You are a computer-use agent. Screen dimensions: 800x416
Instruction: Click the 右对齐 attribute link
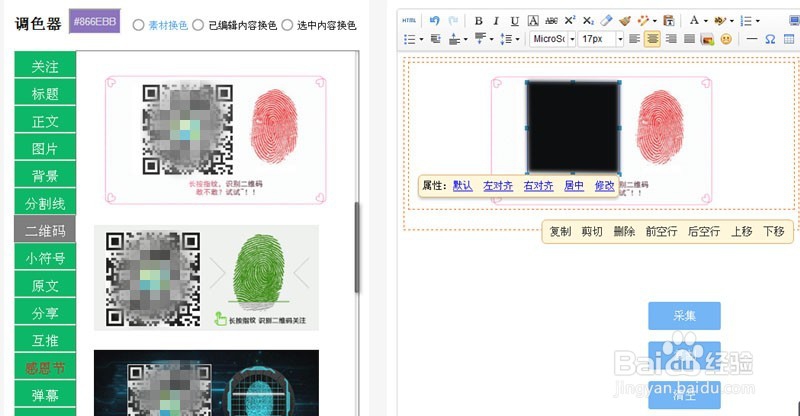(538, 186)
